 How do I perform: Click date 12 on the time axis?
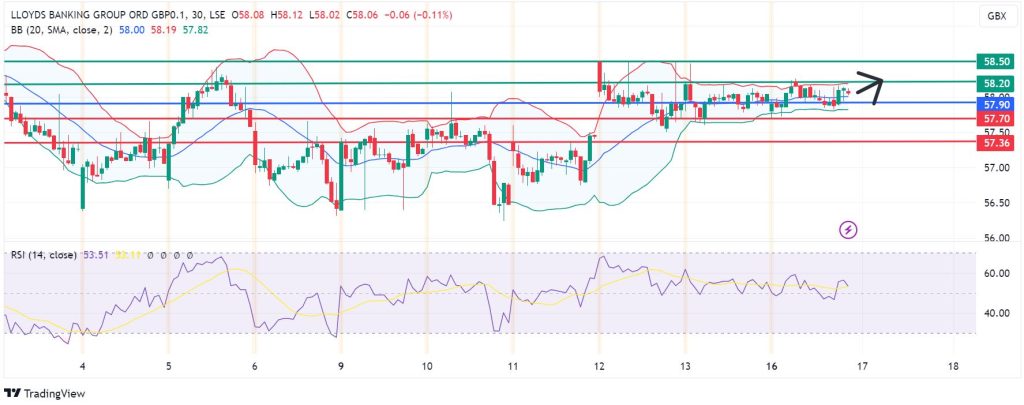pyautogui.click(x=599, y=366)
